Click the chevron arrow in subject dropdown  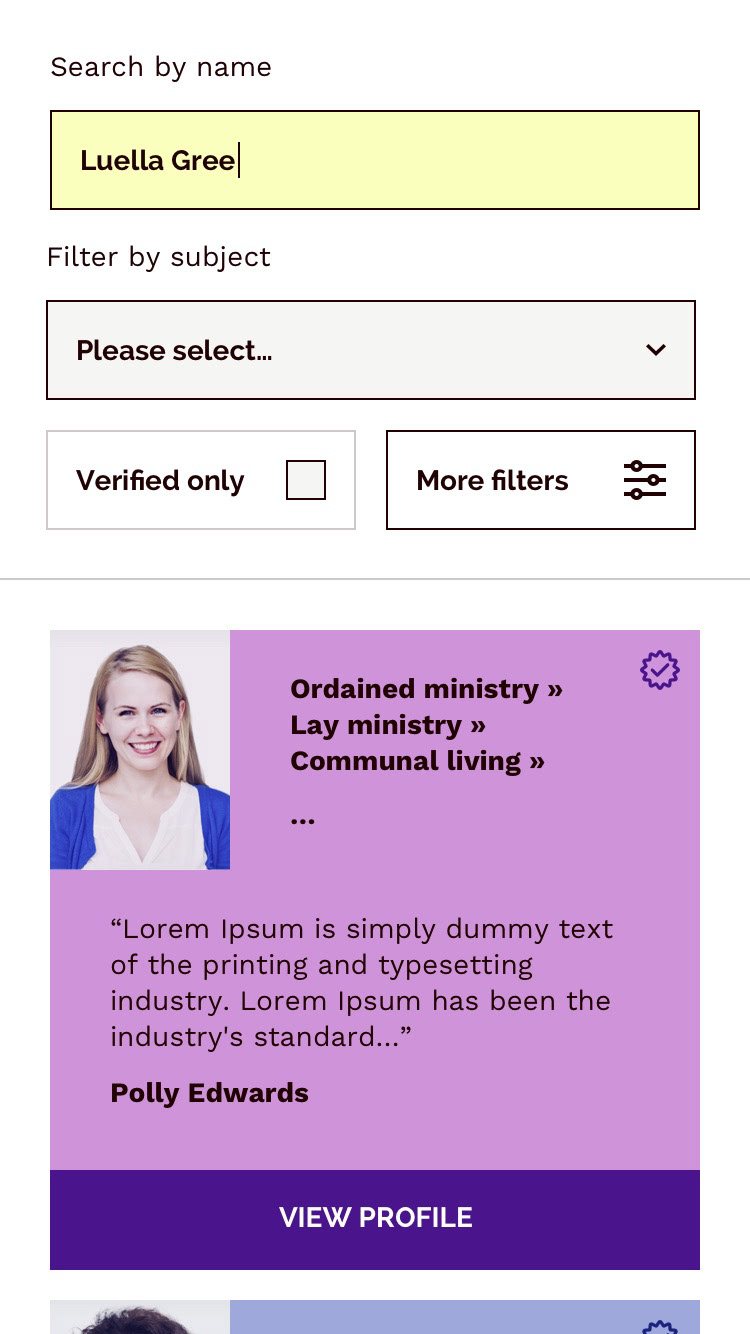click(x=656, y=350)
